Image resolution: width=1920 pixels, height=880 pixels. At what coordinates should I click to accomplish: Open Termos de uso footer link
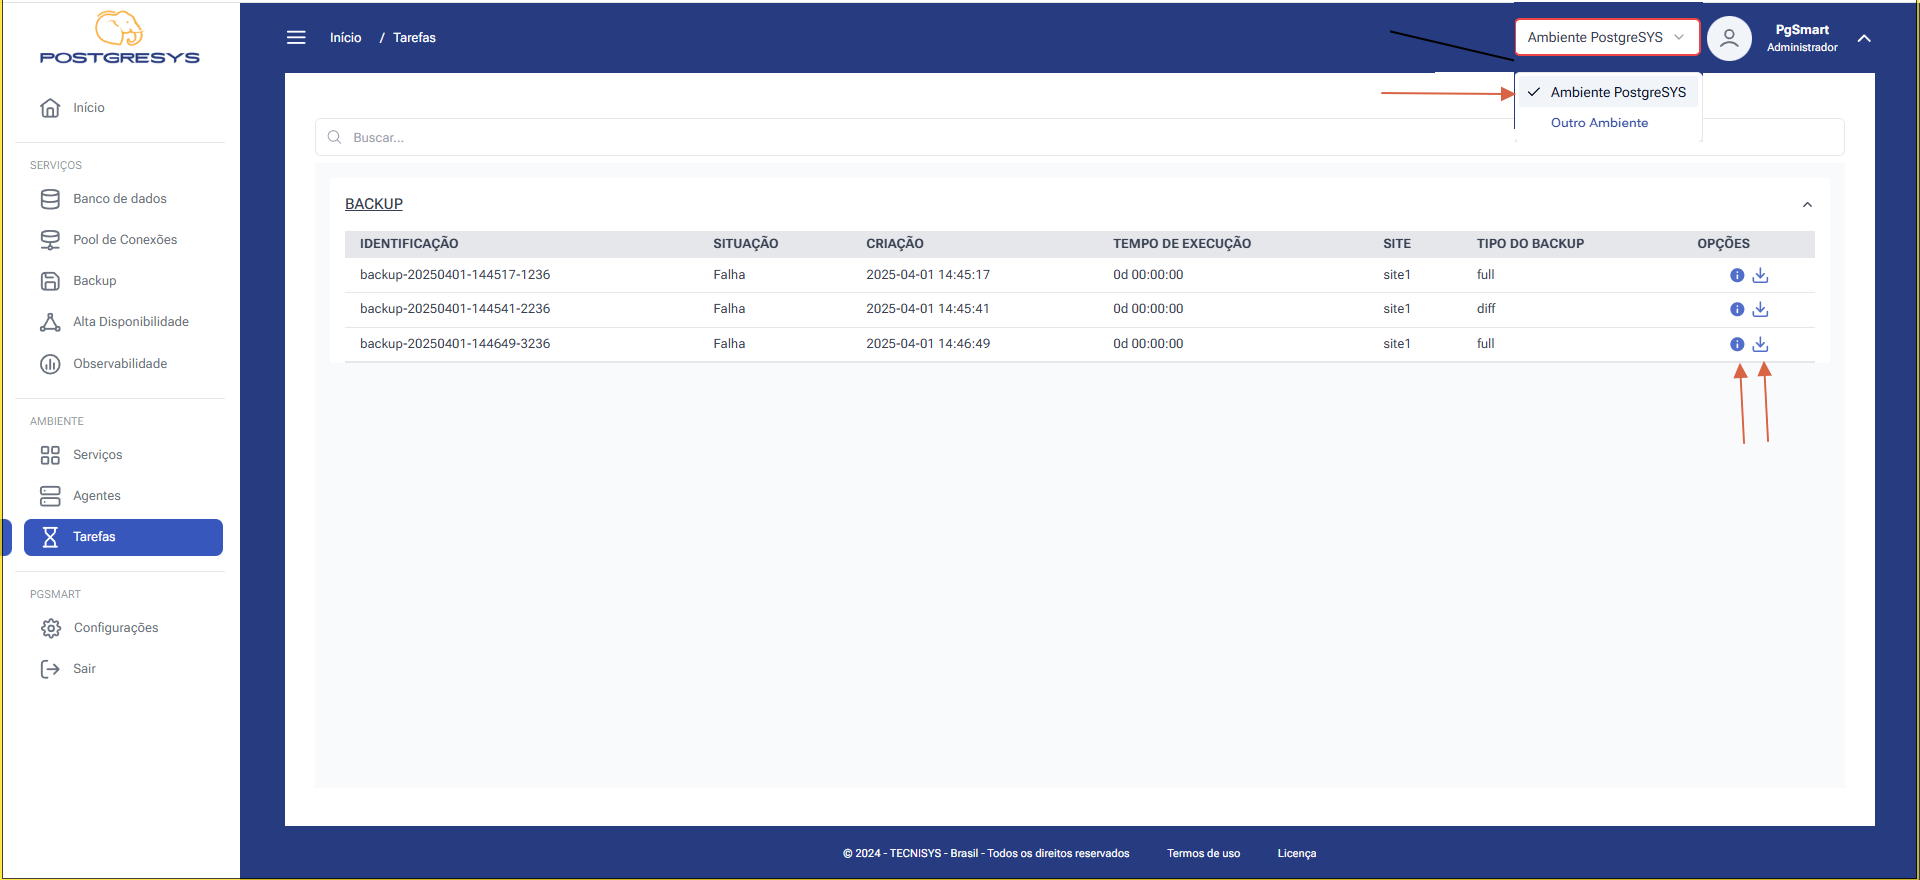(1203, 853)
